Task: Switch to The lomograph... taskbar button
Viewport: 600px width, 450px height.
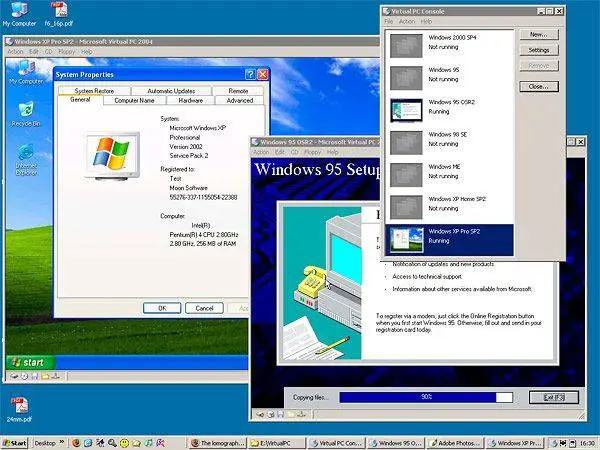Action: pos(218,443)
